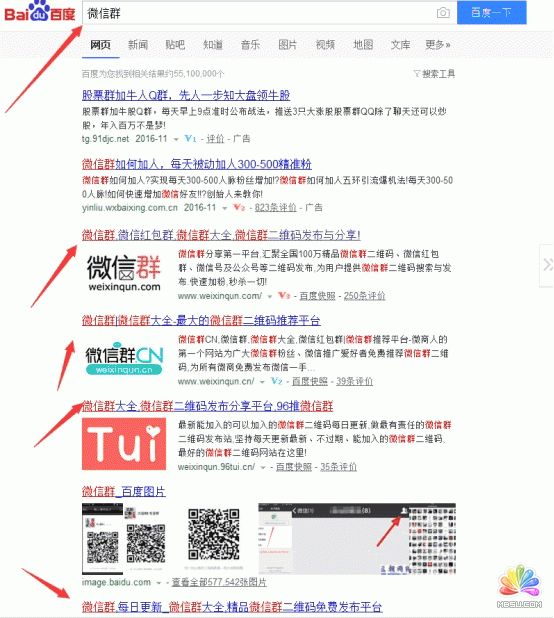The width and height of the screenshot is (554, 618).
Task: Open the 823条评价 link
Action: click(275, 208)
